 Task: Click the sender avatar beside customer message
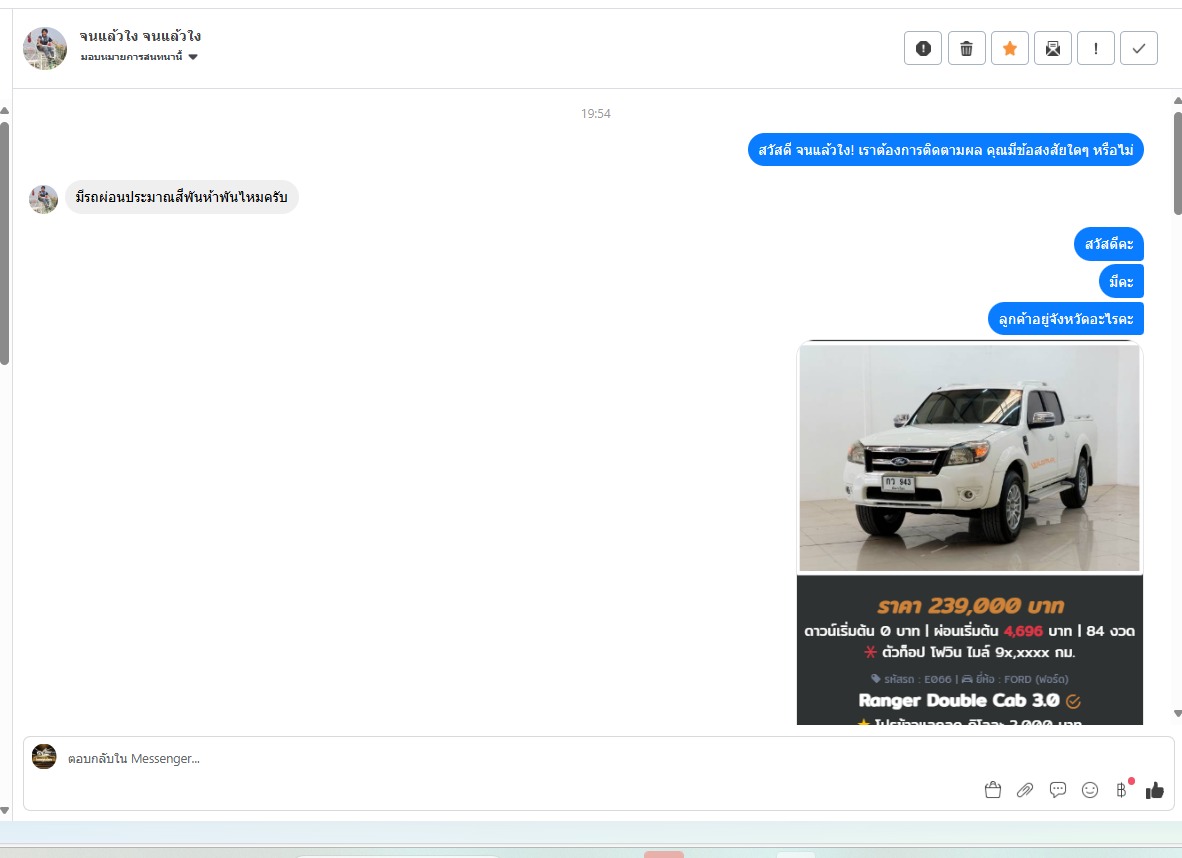tap(44, 199)
